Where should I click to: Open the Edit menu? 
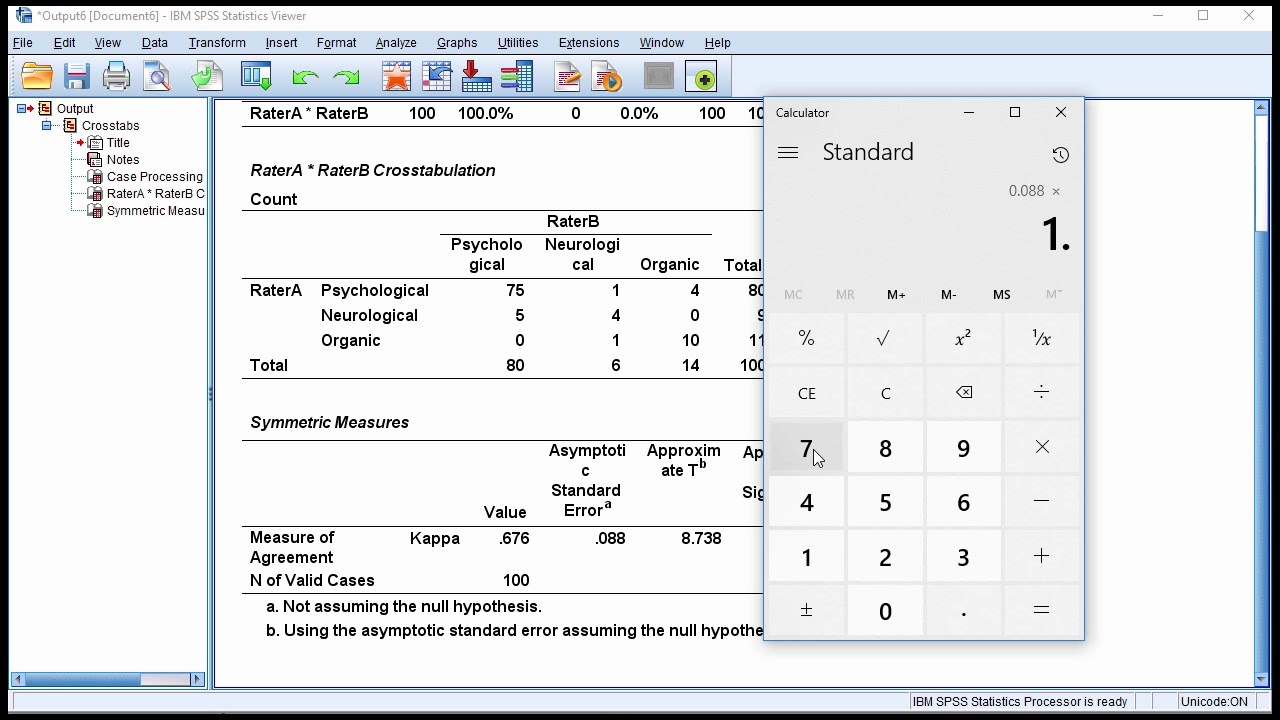(x=64, y=43)
